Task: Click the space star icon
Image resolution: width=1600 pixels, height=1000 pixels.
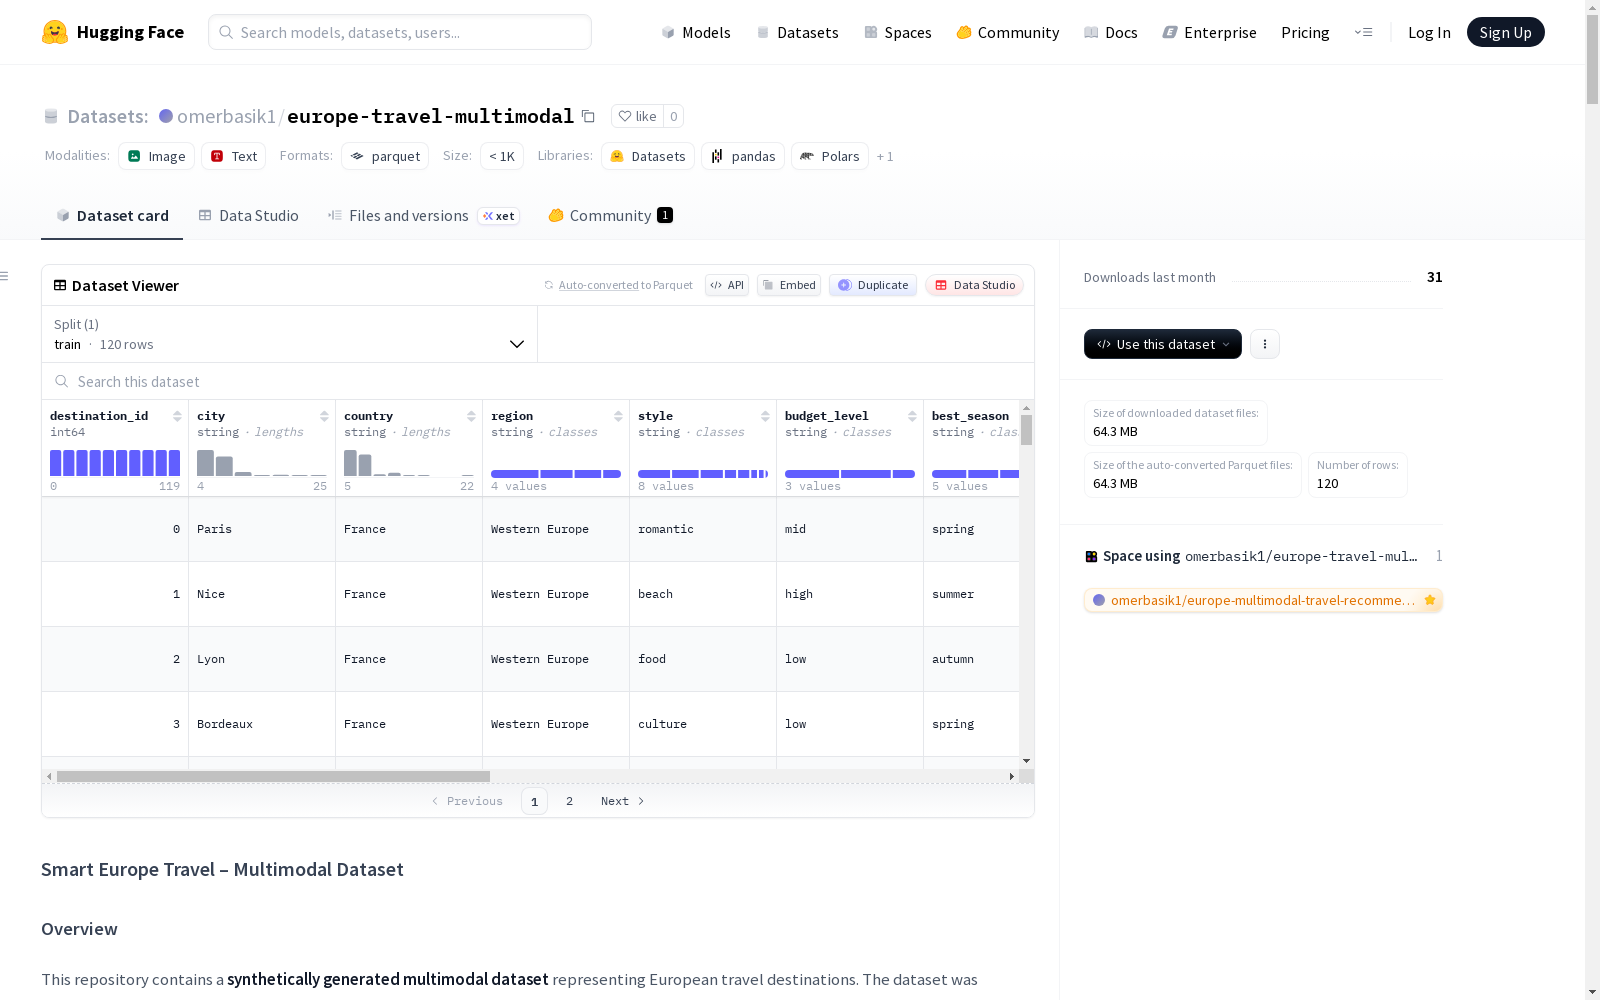Action: (1430, 600)
